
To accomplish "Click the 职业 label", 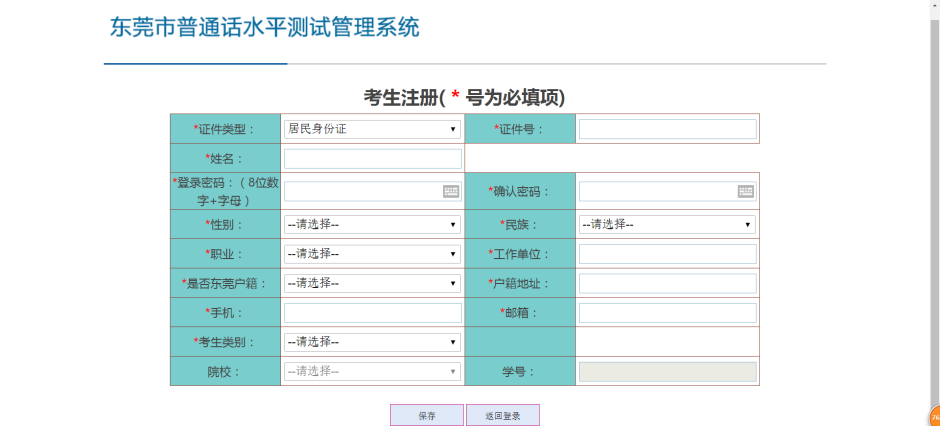I will tap(225, 254).
